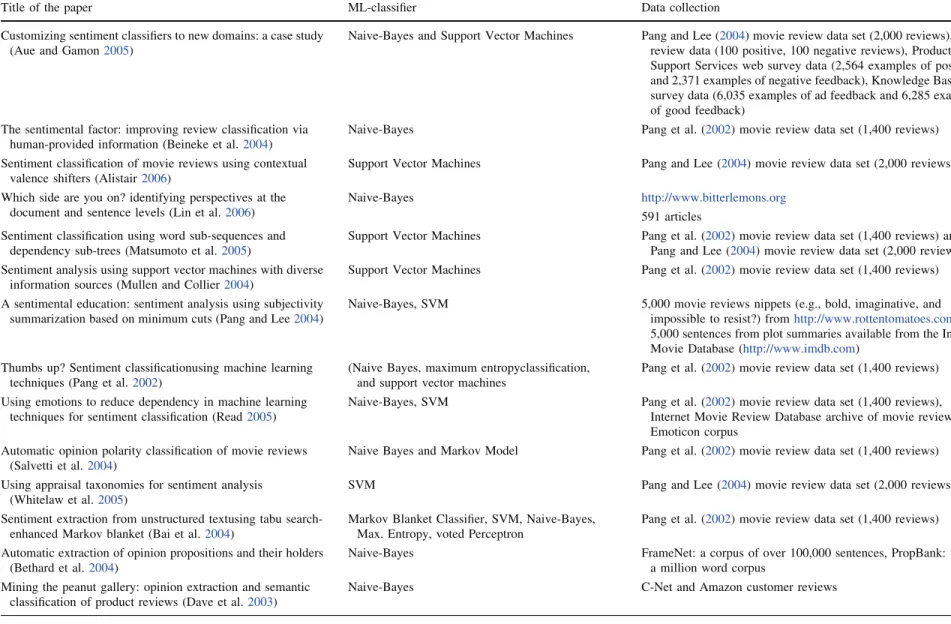Image resolution: width=951 pixels, height=624 pixels.
Task: Select title 'Using appraisal taxonomies for sentiment analysis'
Action: click(132, 485)
